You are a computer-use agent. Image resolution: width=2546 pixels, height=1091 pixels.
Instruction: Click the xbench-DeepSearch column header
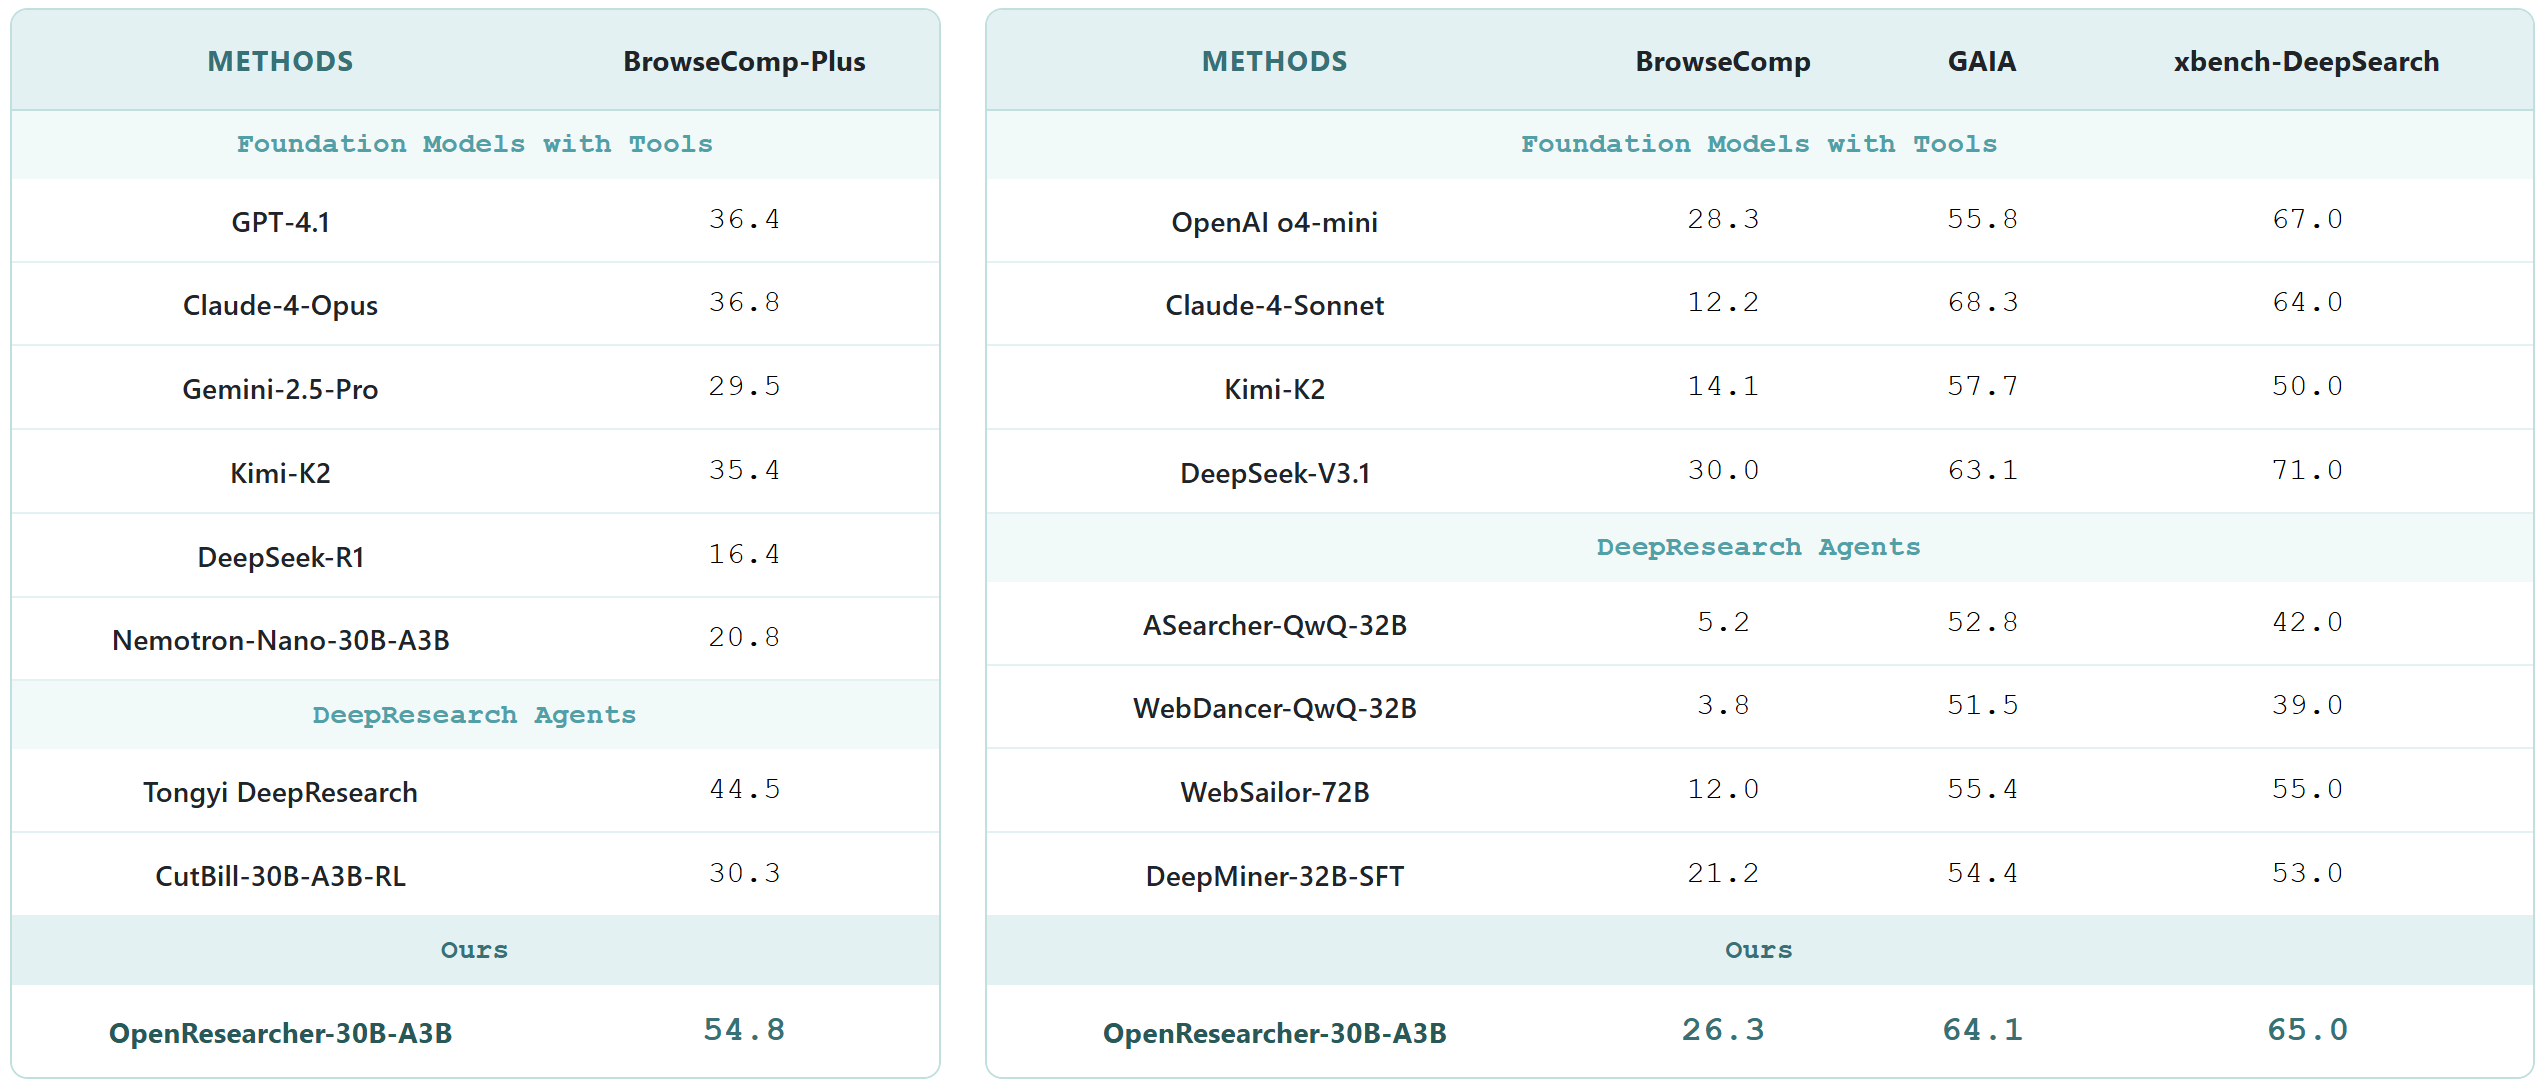tap(2306, 62)
